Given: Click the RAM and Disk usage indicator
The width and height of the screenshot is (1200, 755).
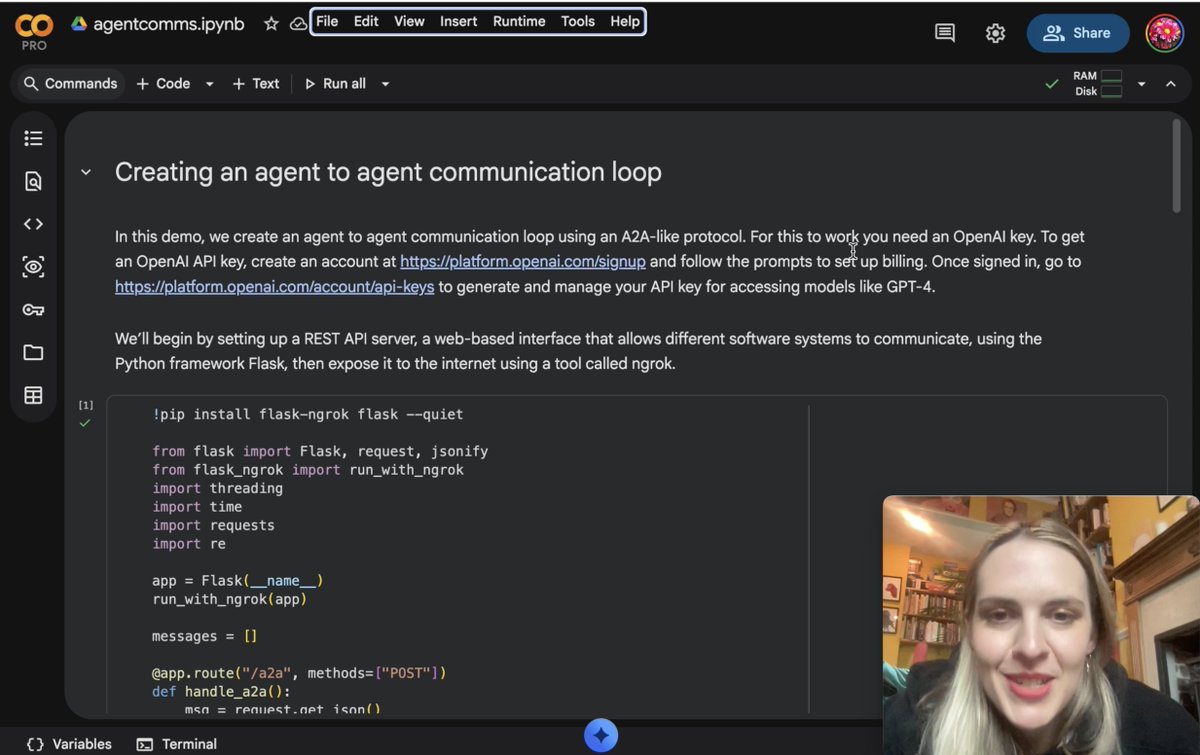Looking at the screenshot, I should (1097, 84).
